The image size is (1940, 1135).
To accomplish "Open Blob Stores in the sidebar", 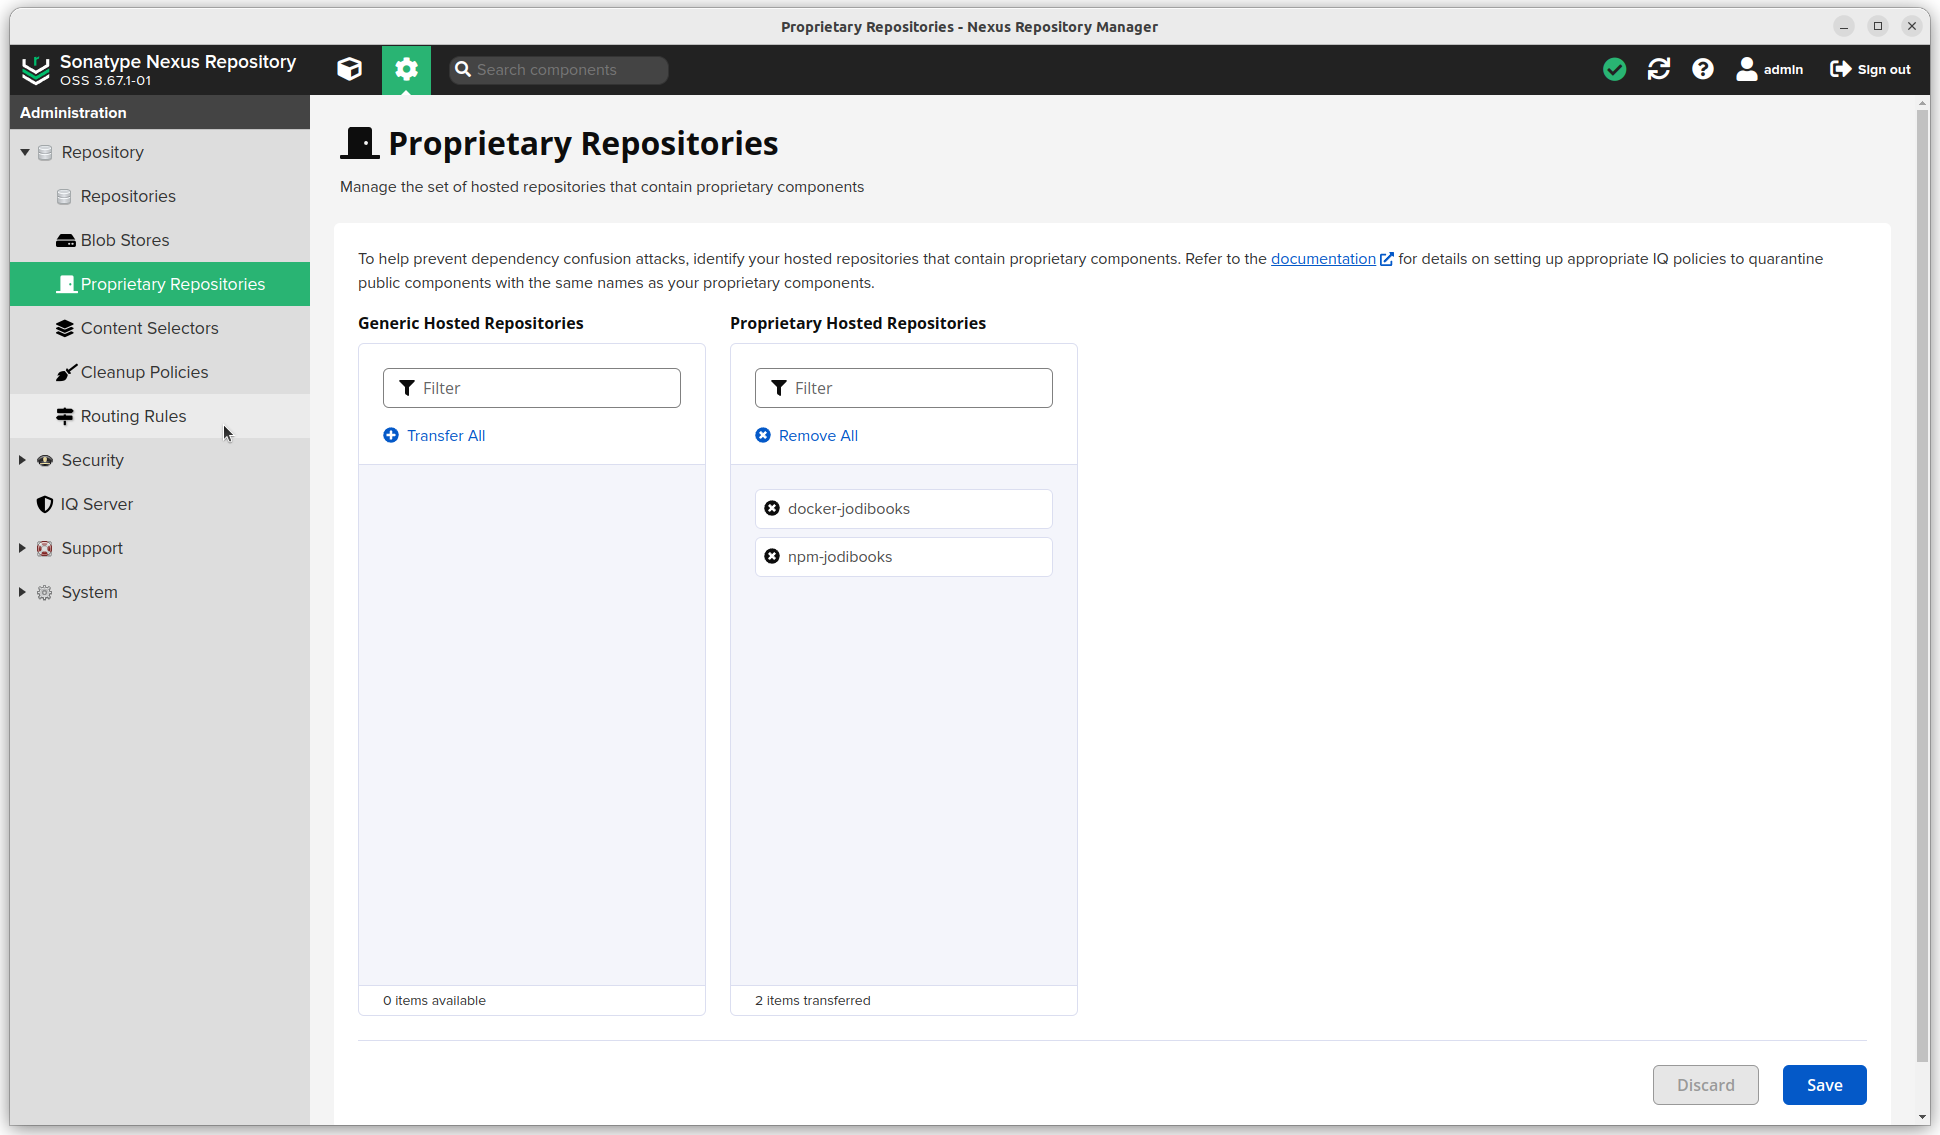I will pos(160,240).
